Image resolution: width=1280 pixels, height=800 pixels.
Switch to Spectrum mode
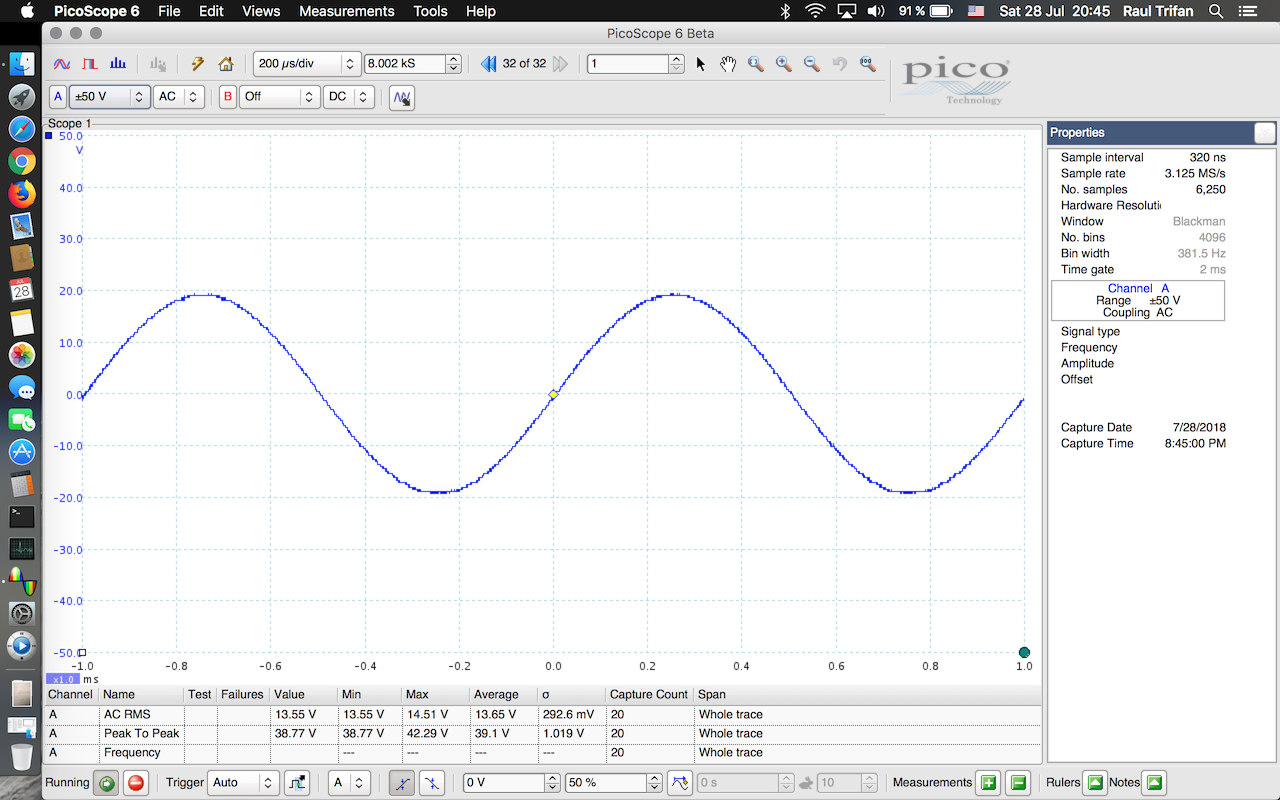(118, 64)
